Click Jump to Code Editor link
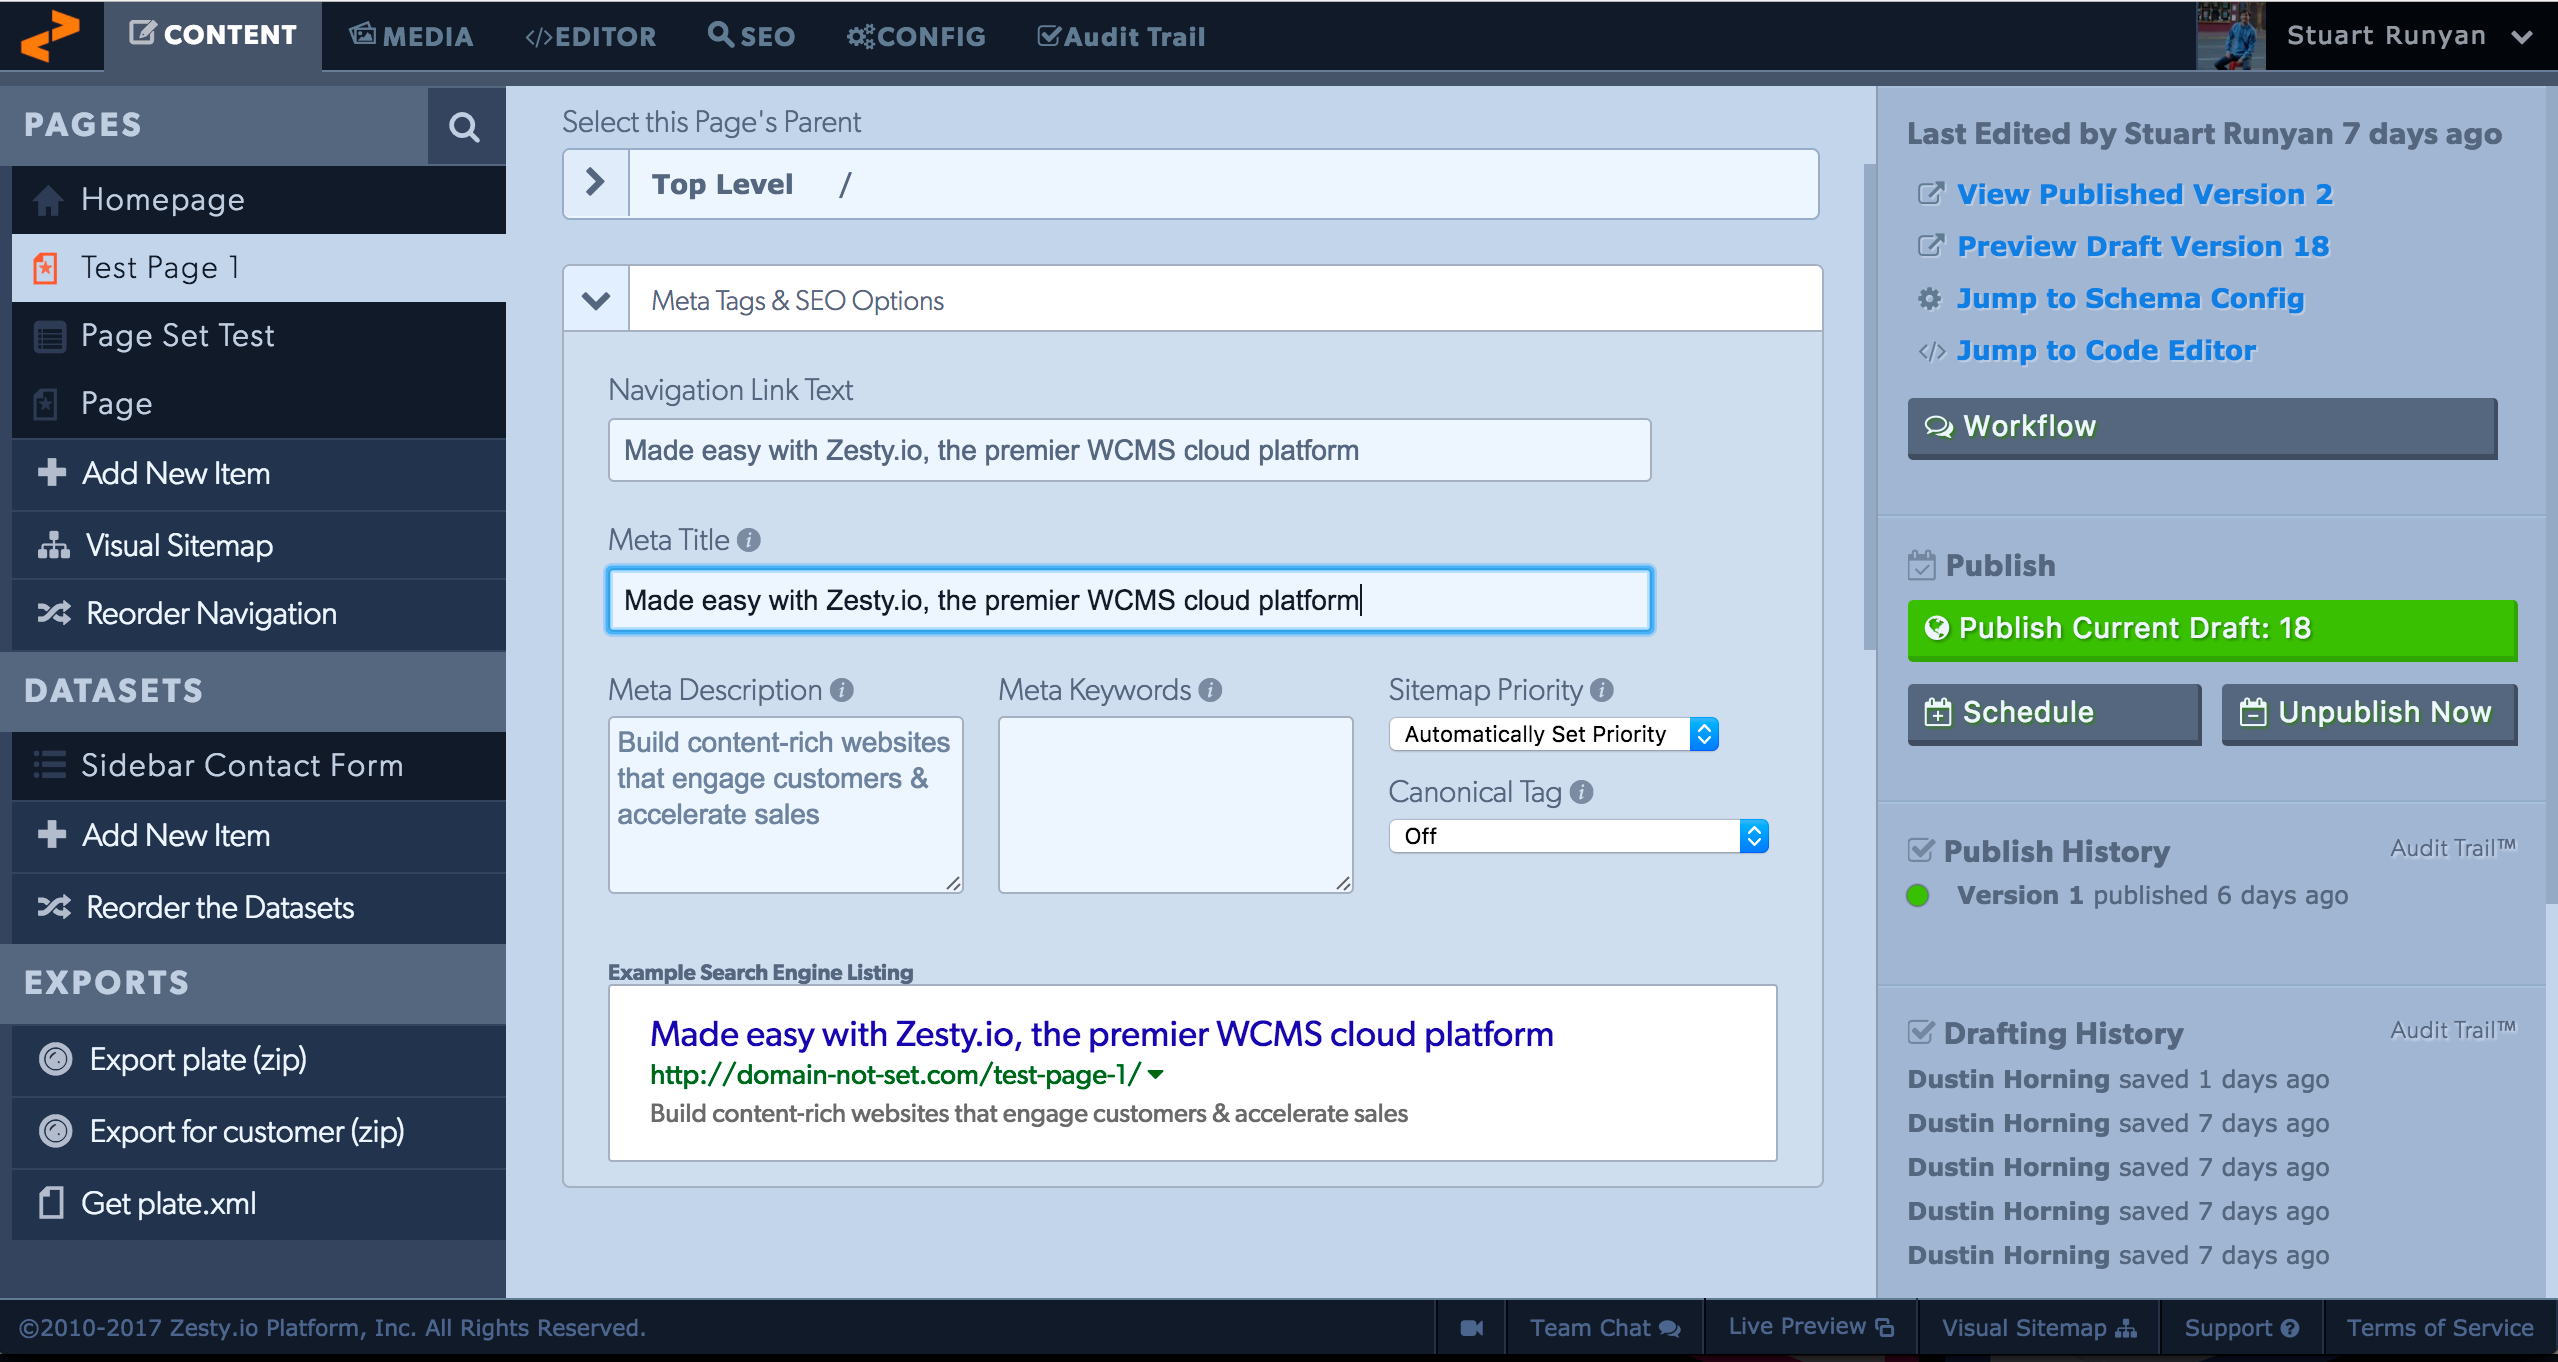This screenshot has width=2558, height=1362. pos(2106,350)
